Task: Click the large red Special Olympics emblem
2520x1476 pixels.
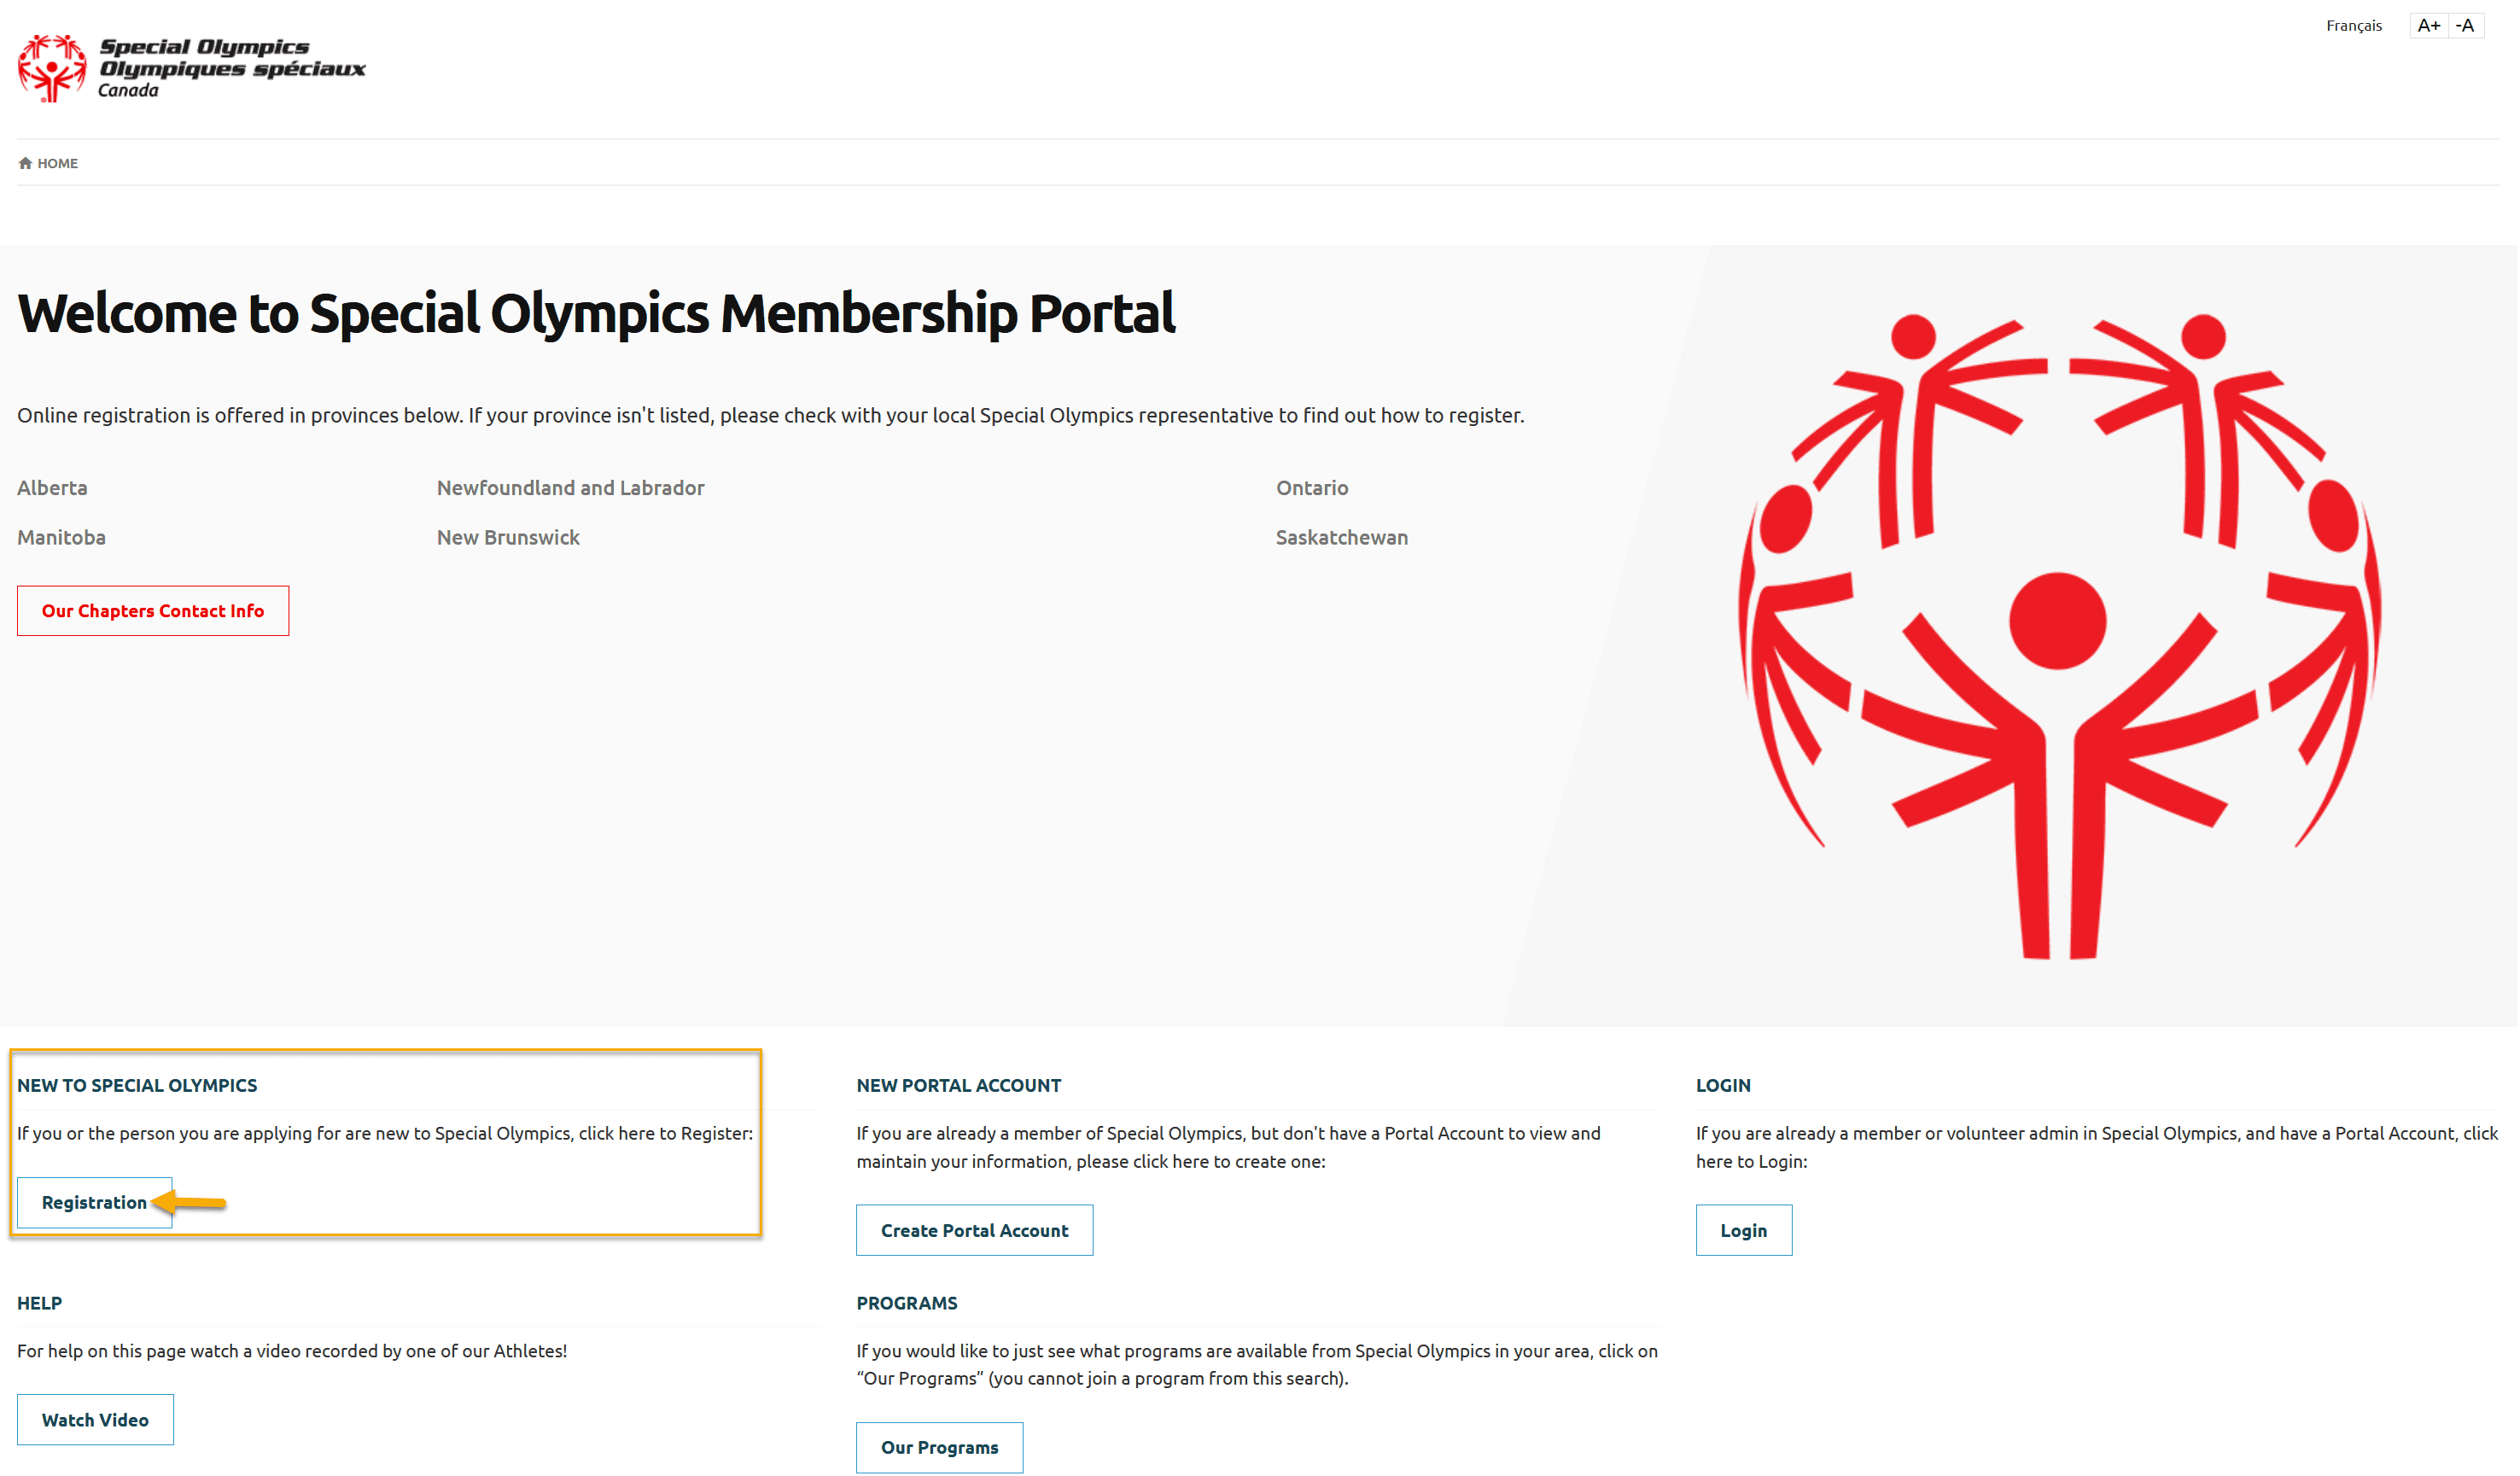Action: [2058, 635]
